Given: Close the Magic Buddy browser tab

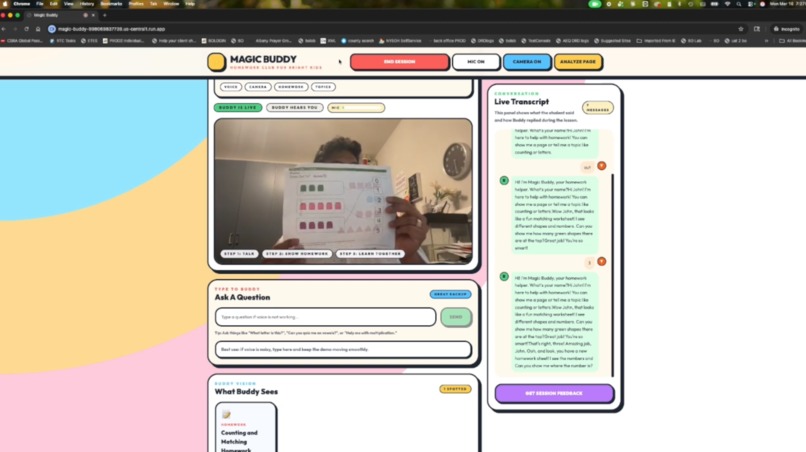Looking at the screenshot, I should point(93,15).
